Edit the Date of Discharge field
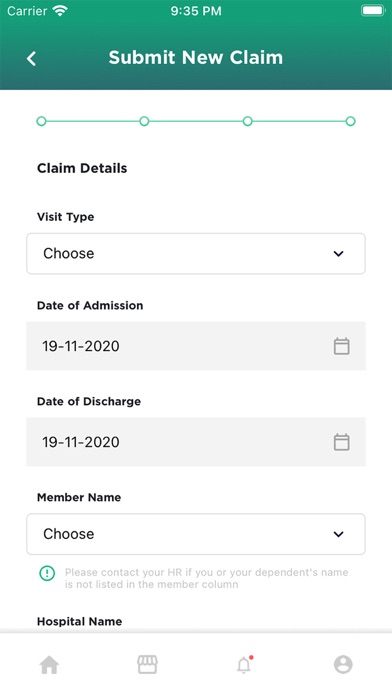392x696 pixels. click(196, 442)
